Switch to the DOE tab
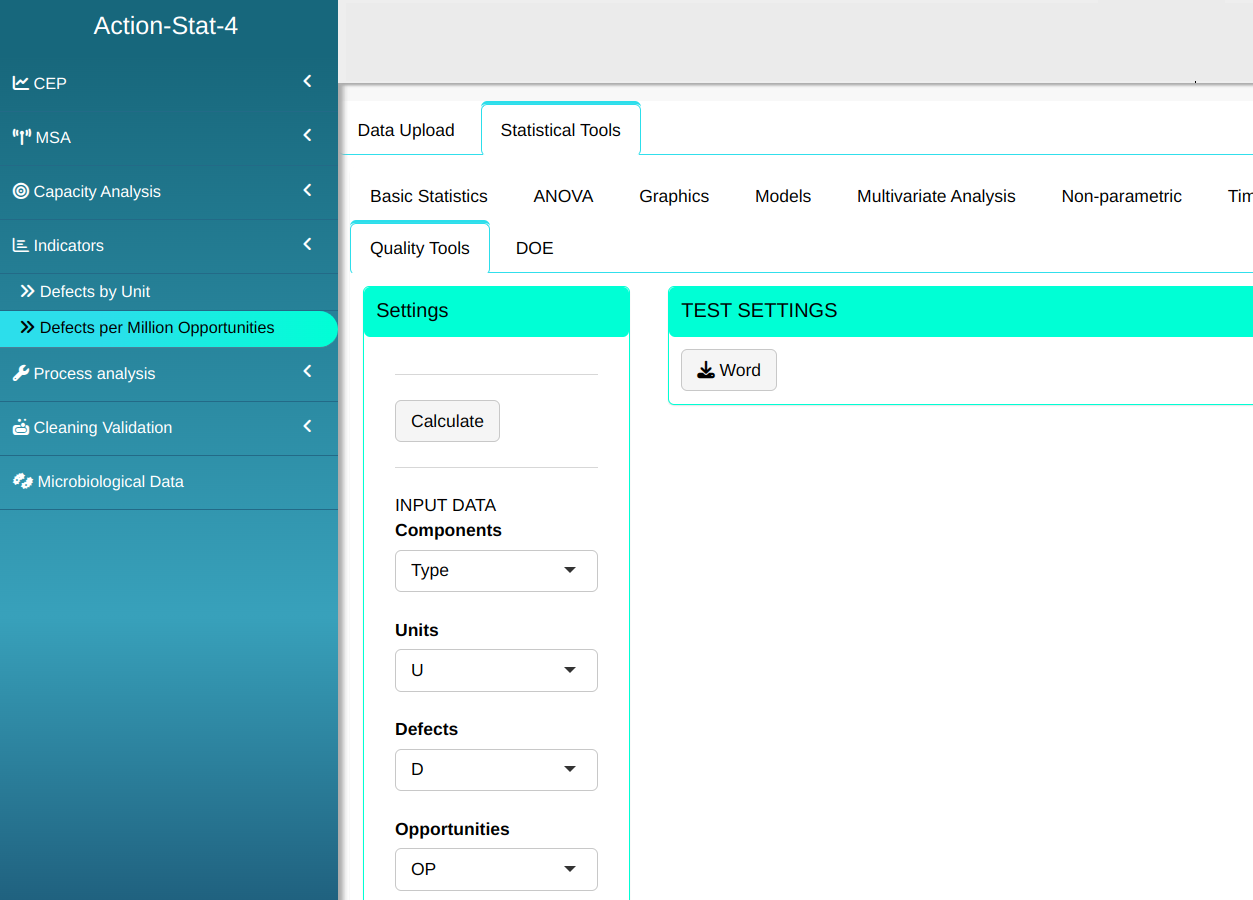This screenshot has width=1253, height=900. 534,248
